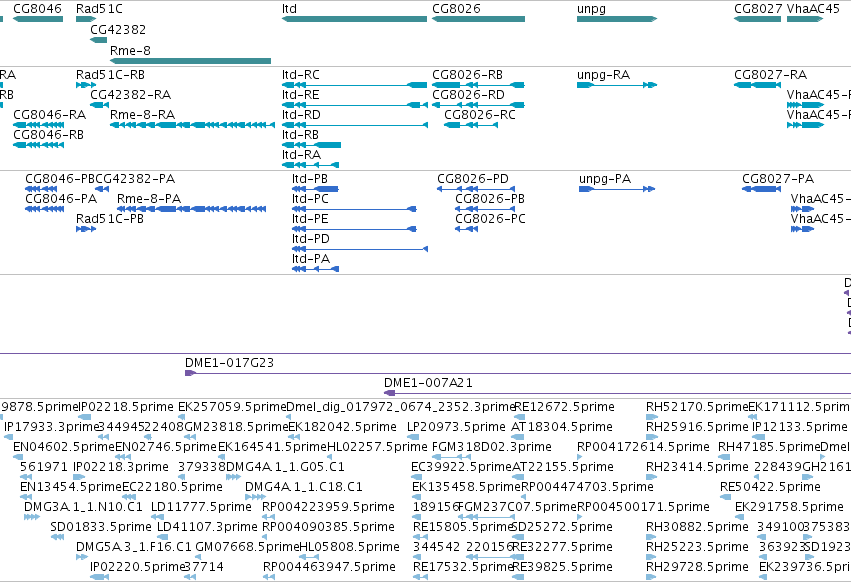851x582 pixels.
Task: Open the VhaAC45 gene label
Action: click(x=814, y=9)
